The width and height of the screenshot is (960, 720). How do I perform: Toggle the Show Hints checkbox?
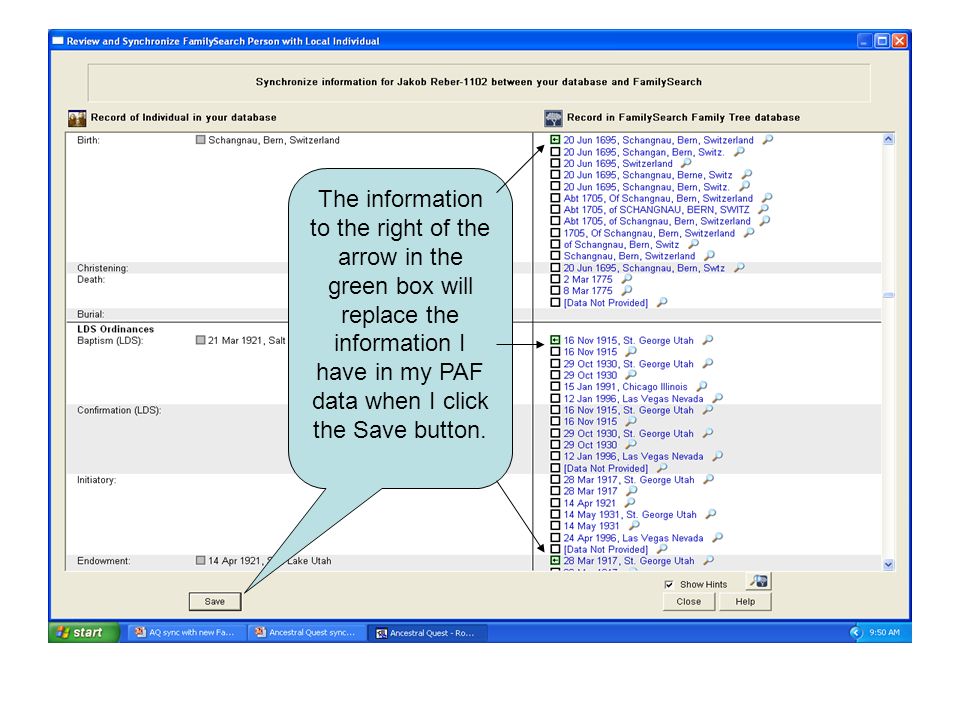coord(669,585)
